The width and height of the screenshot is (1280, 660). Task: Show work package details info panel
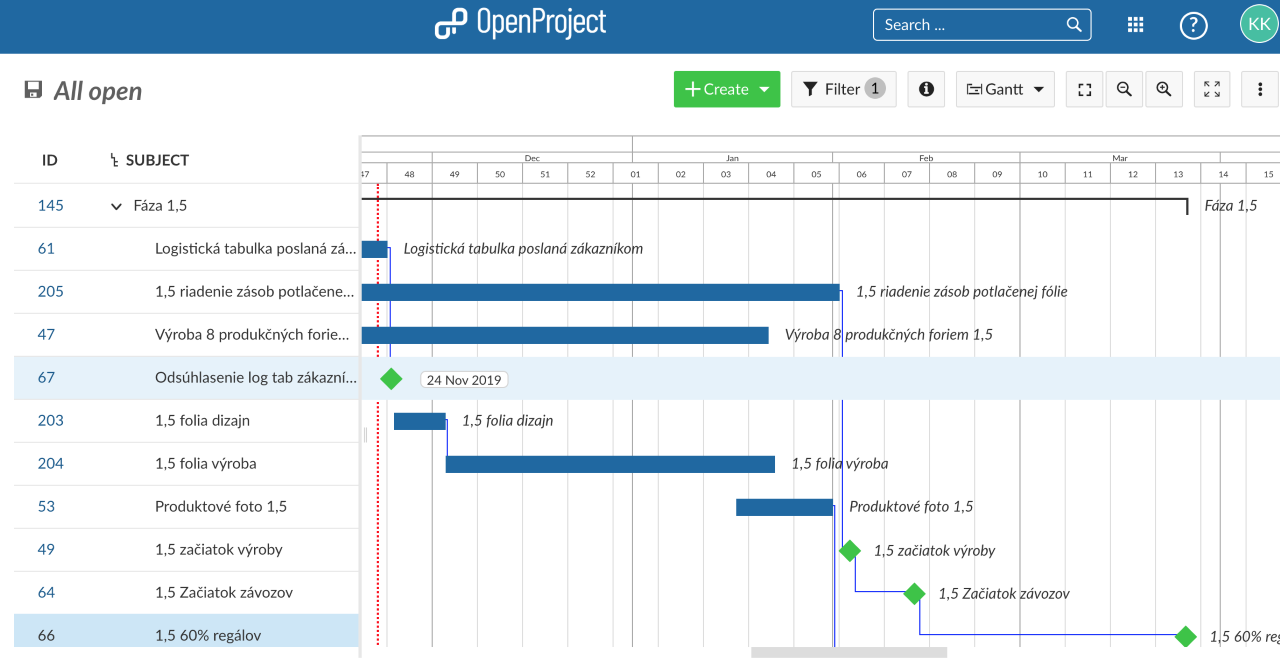[926, 89]
